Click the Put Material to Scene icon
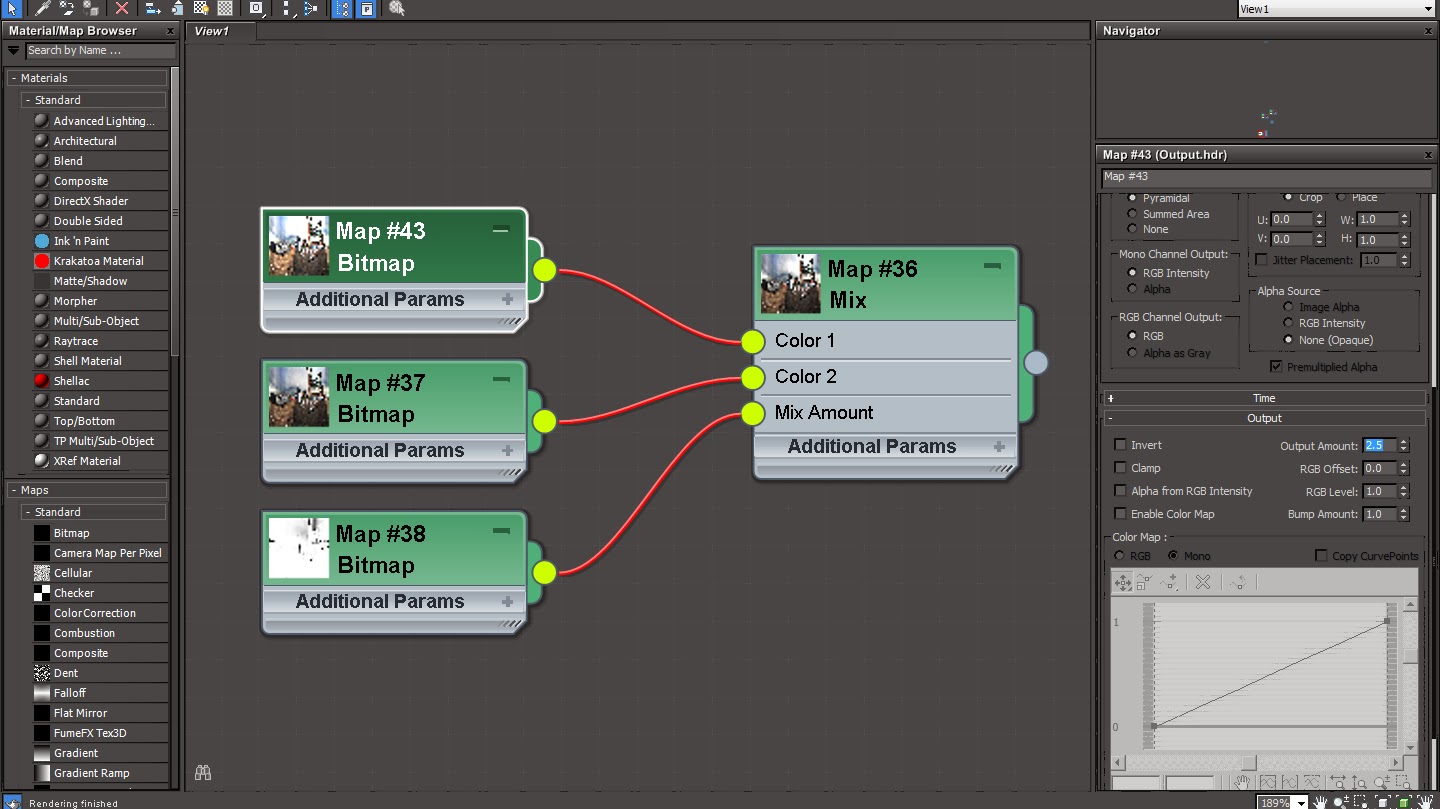Image resolution: width=1440 pixels, height=809 pixels. pyautogui.click(x=66, y=8)
